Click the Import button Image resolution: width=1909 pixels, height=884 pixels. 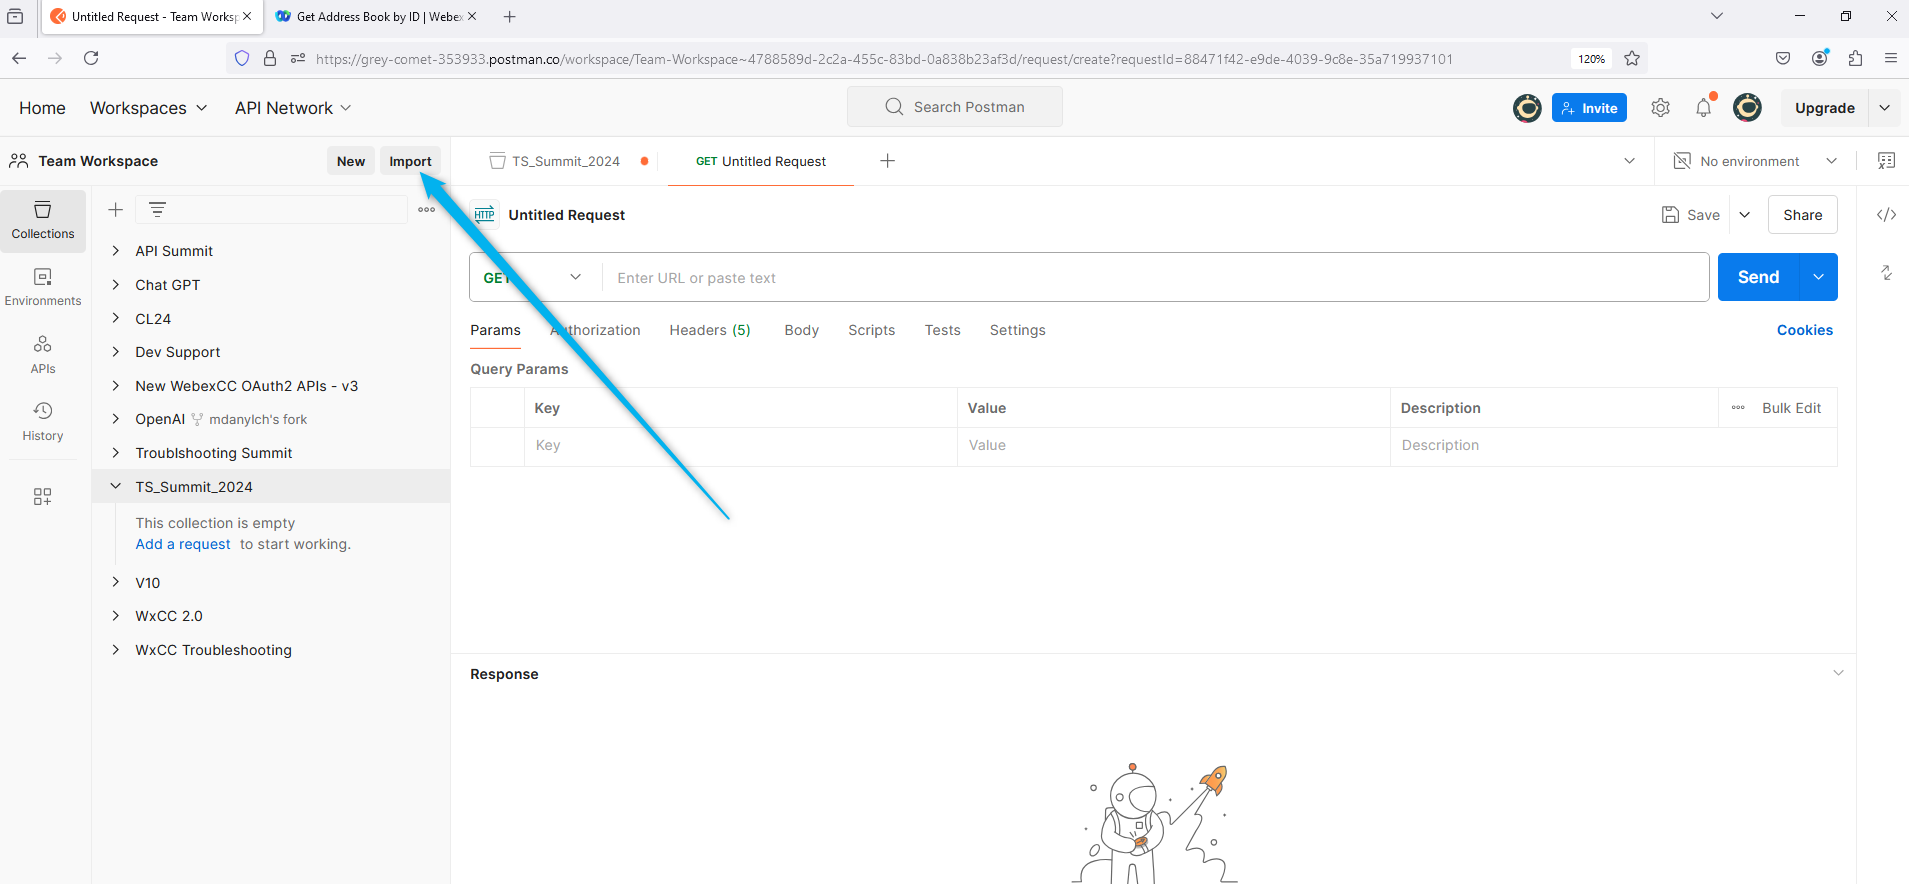point(410,161)
